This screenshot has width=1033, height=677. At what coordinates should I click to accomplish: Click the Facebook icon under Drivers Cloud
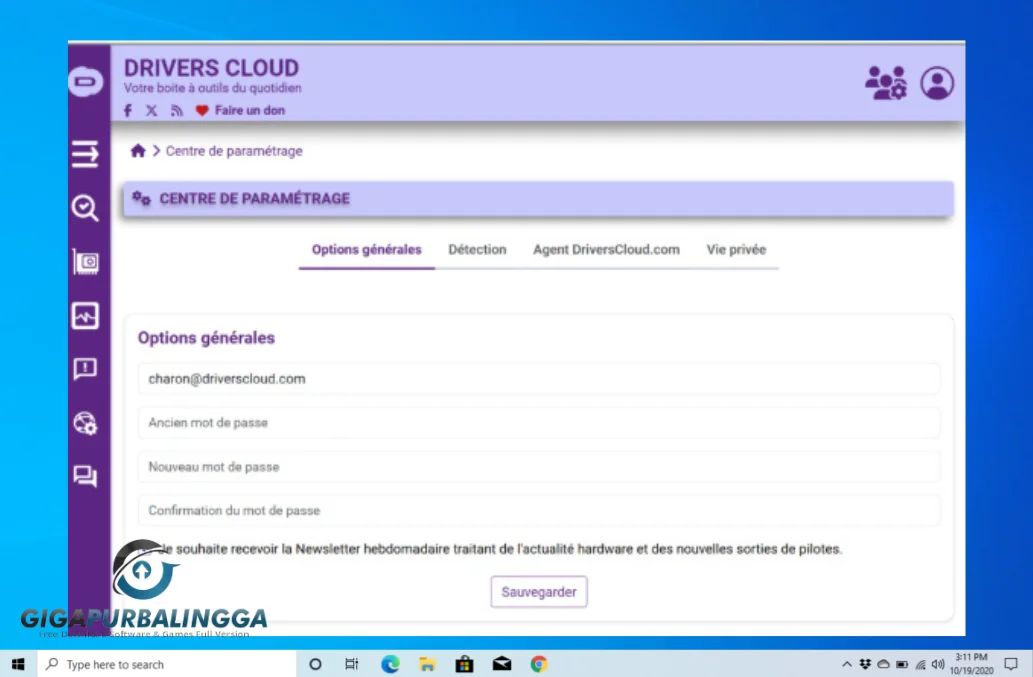(127, 110)
